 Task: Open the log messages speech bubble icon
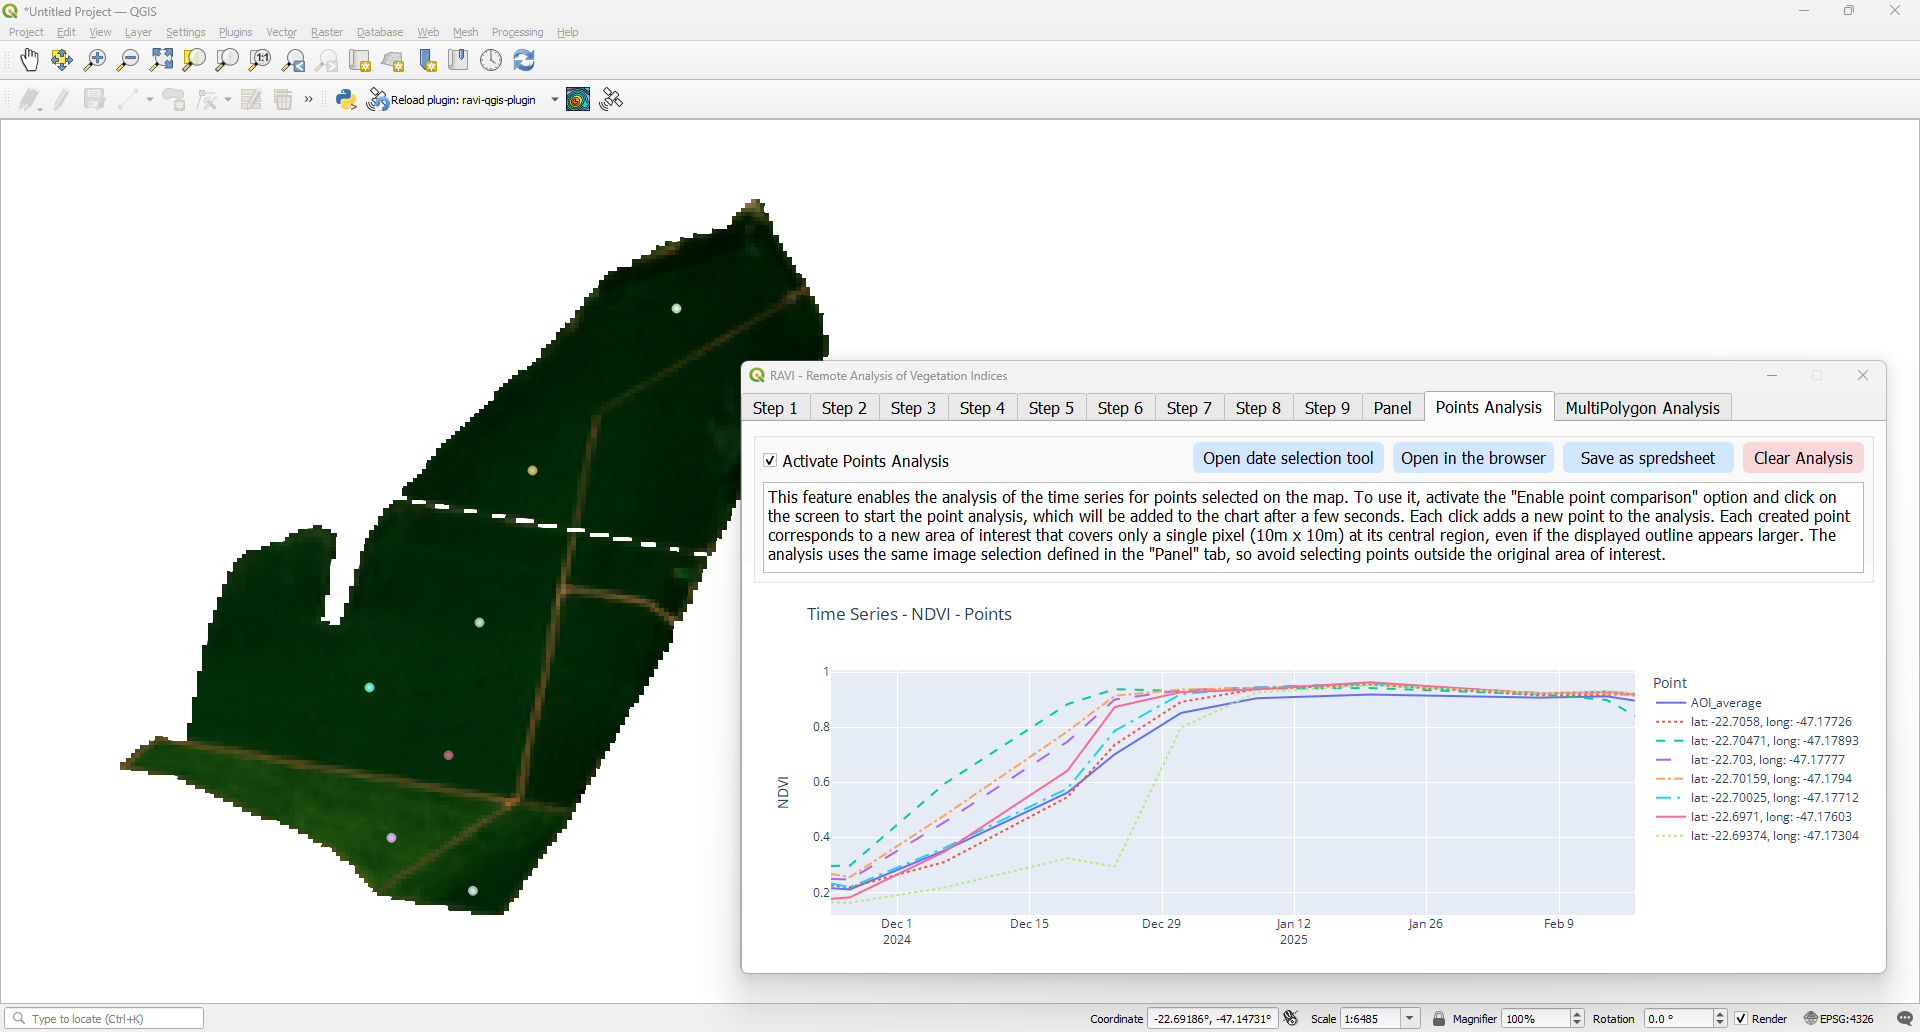click(1904, 1018)
